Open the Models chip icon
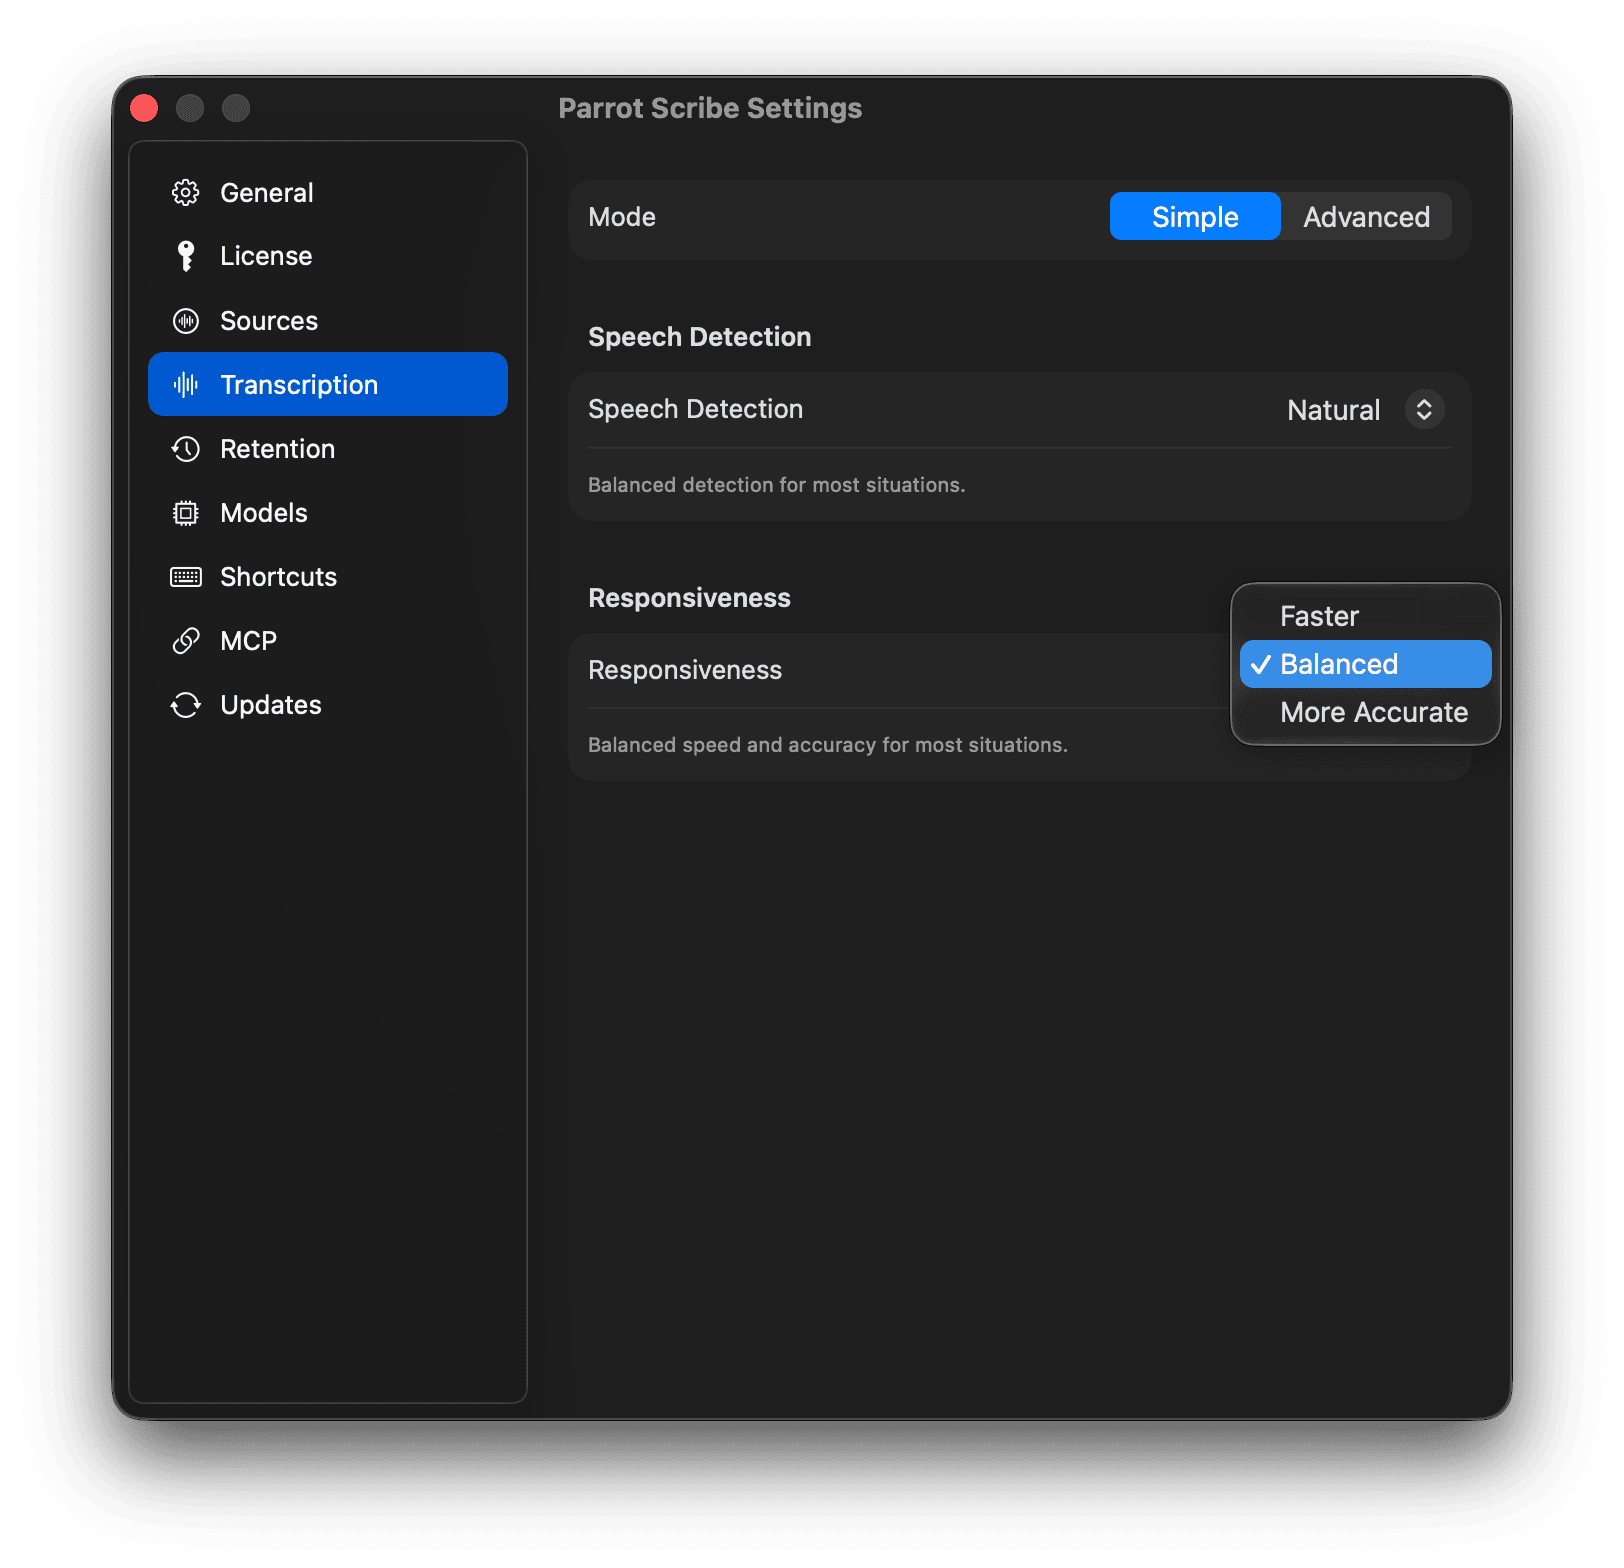Screen dimensions: 1624x1568 click(186, 512)
